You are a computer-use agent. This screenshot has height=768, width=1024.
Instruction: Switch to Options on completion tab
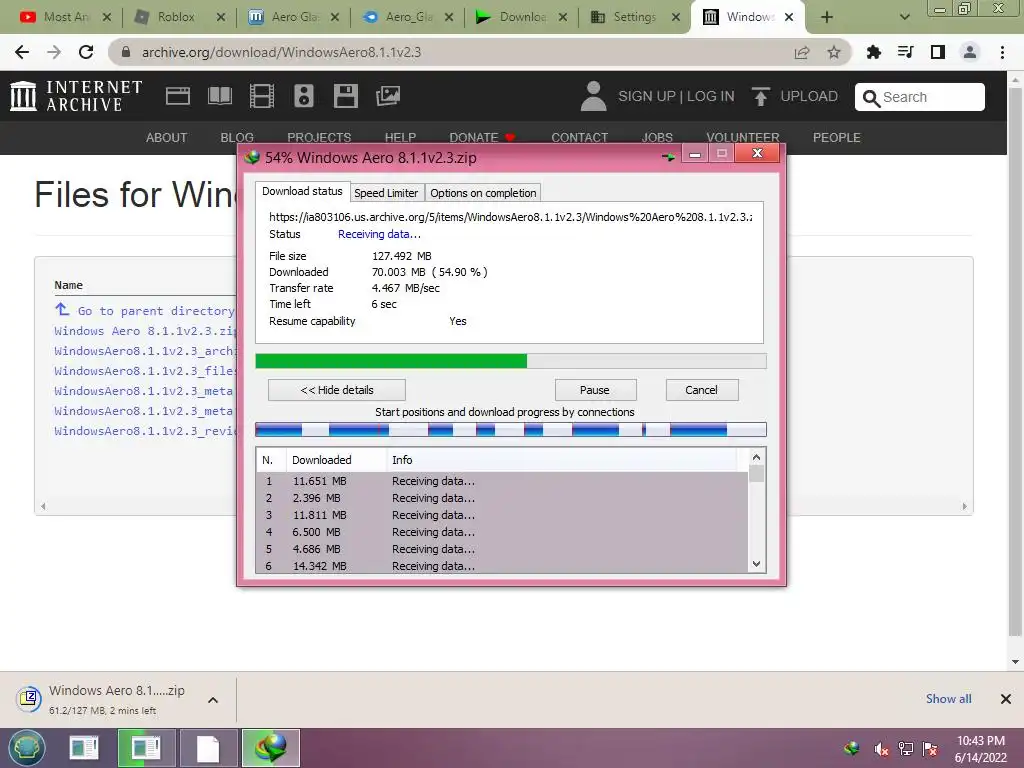pos(483,193)
